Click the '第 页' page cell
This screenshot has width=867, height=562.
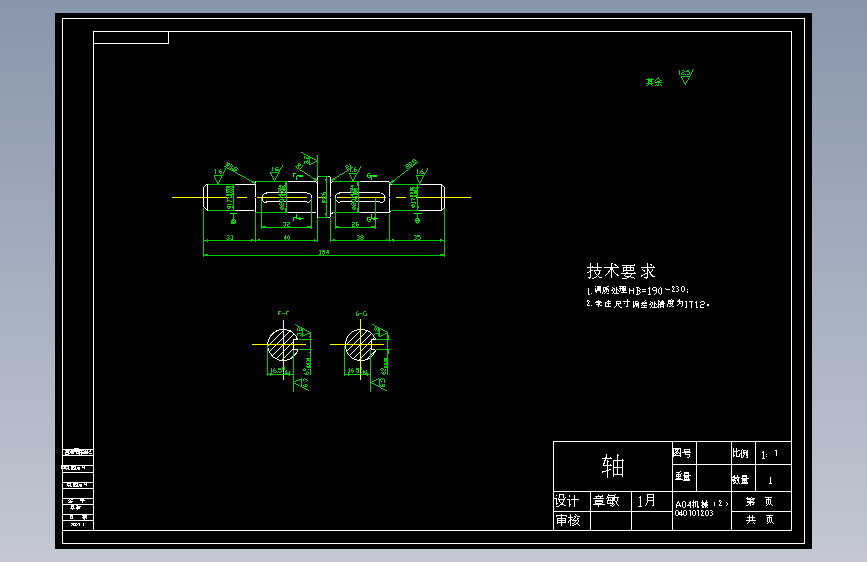[761, 501]
